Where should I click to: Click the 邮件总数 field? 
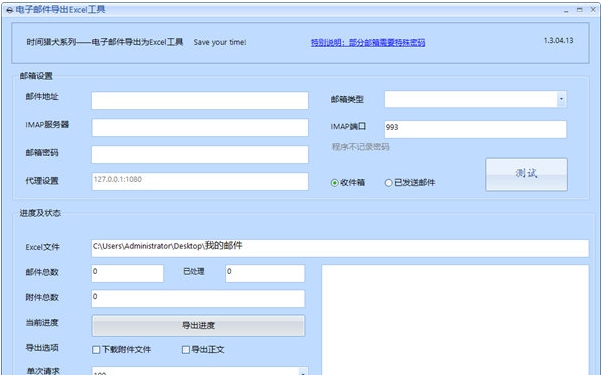coord(127,273)
